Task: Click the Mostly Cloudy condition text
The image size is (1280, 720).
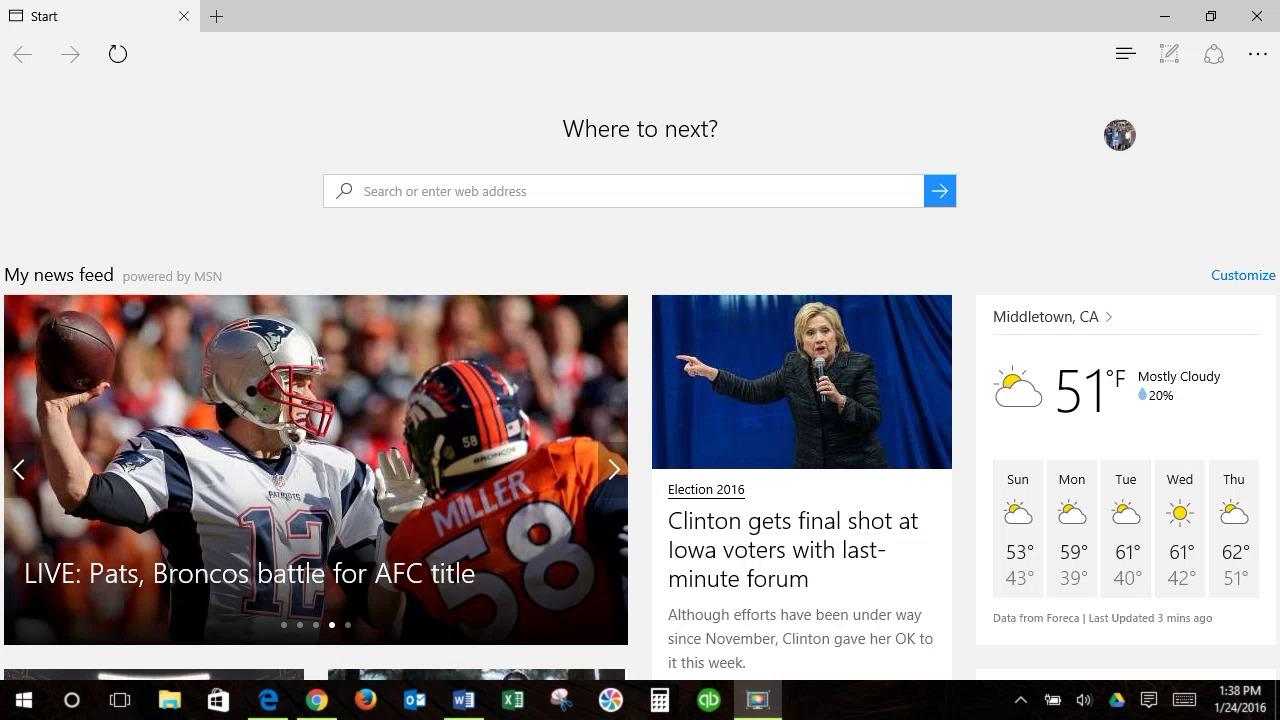Action: 1179,376
